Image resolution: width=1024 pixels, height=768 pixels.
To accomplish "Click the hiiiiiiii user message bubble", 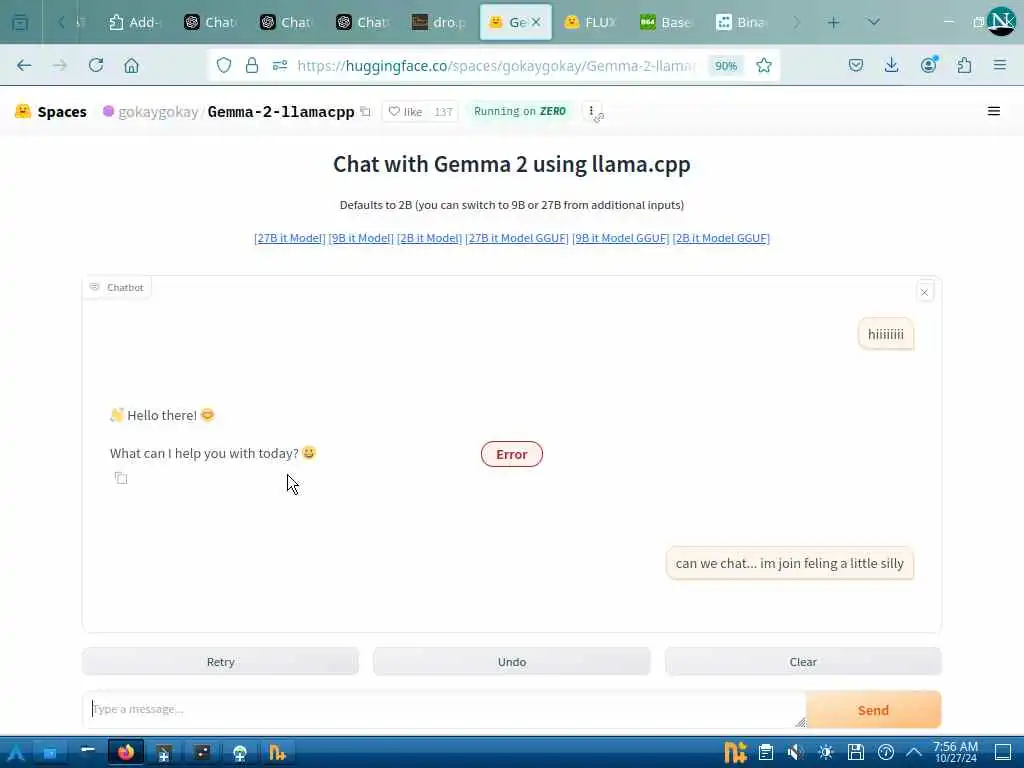I will coord(886,334).
